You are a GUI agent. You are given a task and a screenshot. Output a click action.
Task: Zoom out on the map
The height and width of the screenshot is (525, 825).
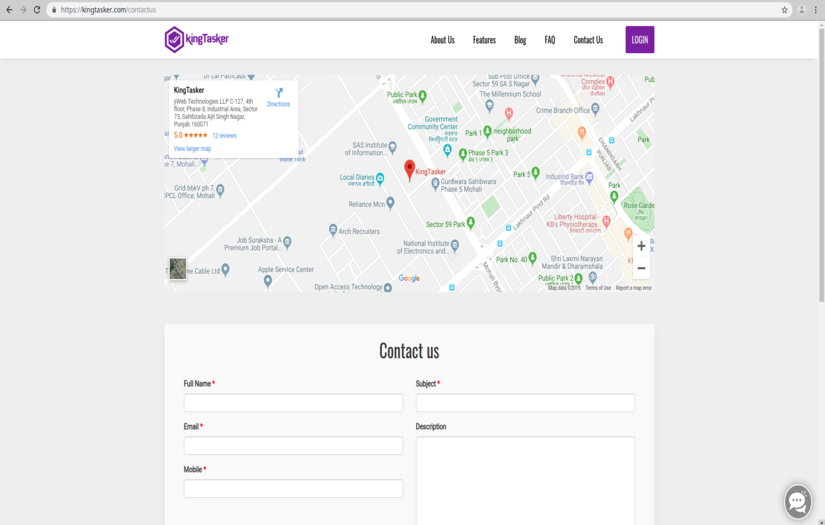tap(641, 268)
